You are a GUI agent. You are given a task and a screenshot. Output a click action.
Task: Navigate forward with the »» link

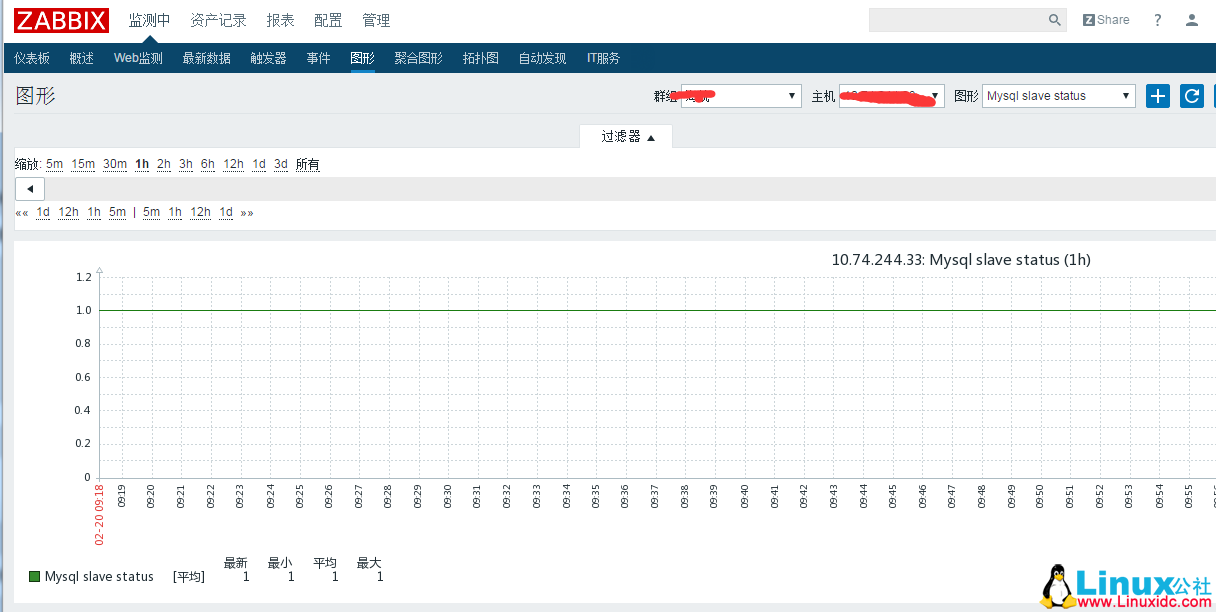(x=246, y=212)
